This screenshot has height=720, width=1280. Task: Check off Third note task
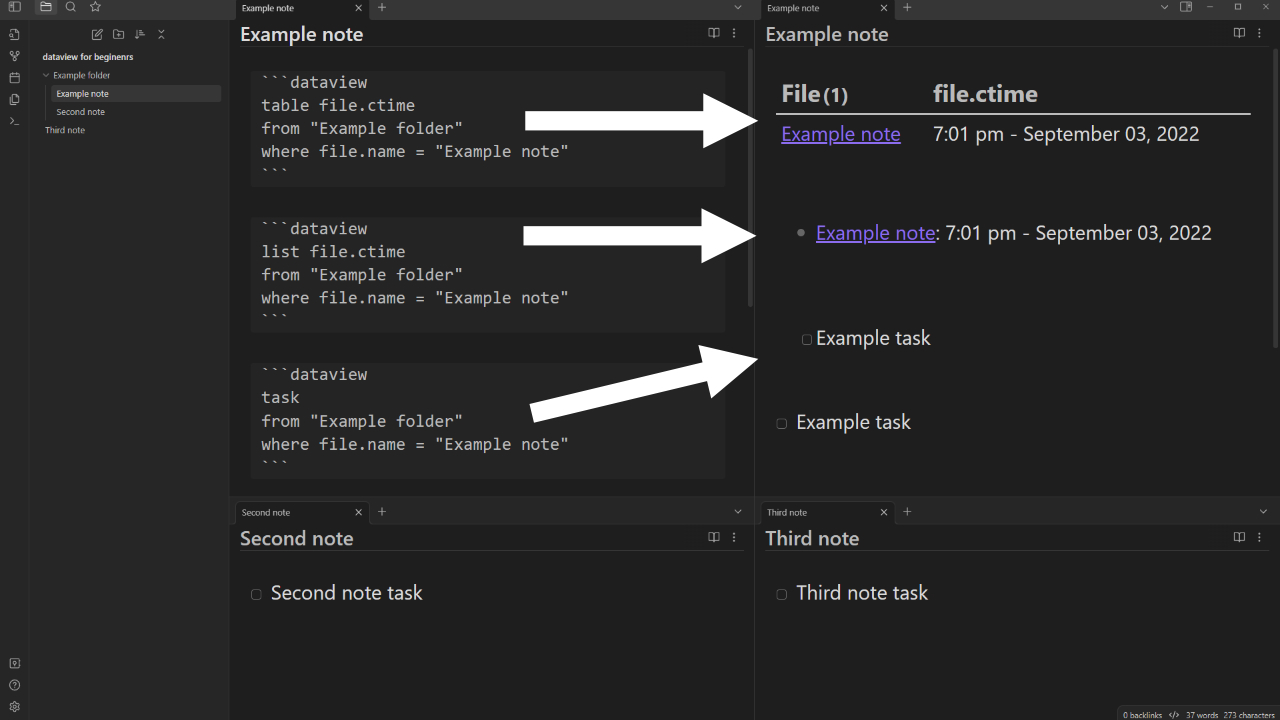[781, 594]
